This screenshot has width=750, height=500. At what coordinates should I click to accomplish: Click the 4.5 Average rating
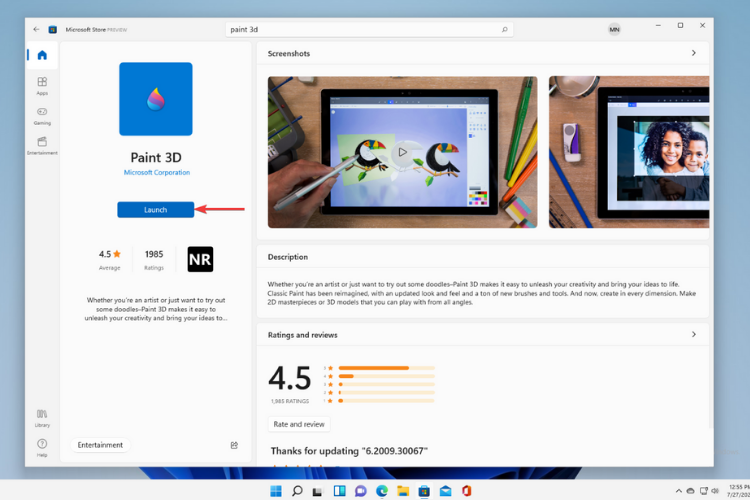(110, 259)
